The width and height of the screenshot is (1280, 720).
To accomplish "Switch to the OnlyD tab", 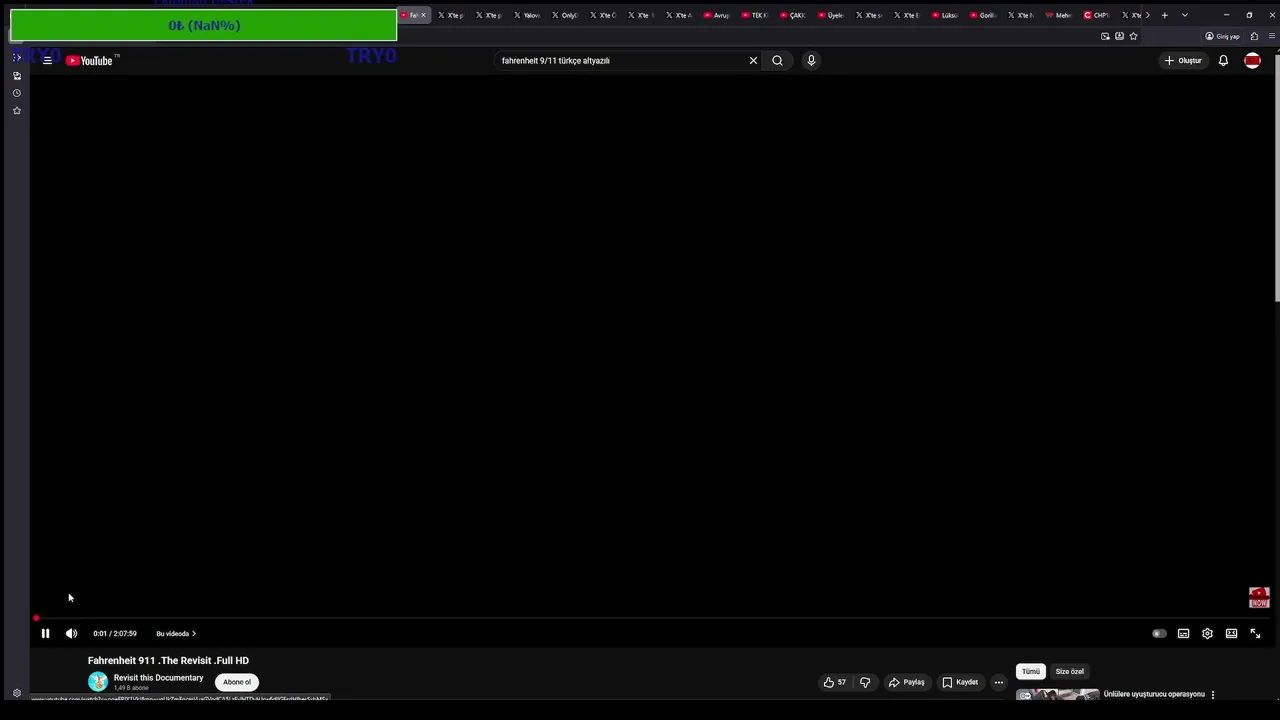I will click(x=565, y=15).
